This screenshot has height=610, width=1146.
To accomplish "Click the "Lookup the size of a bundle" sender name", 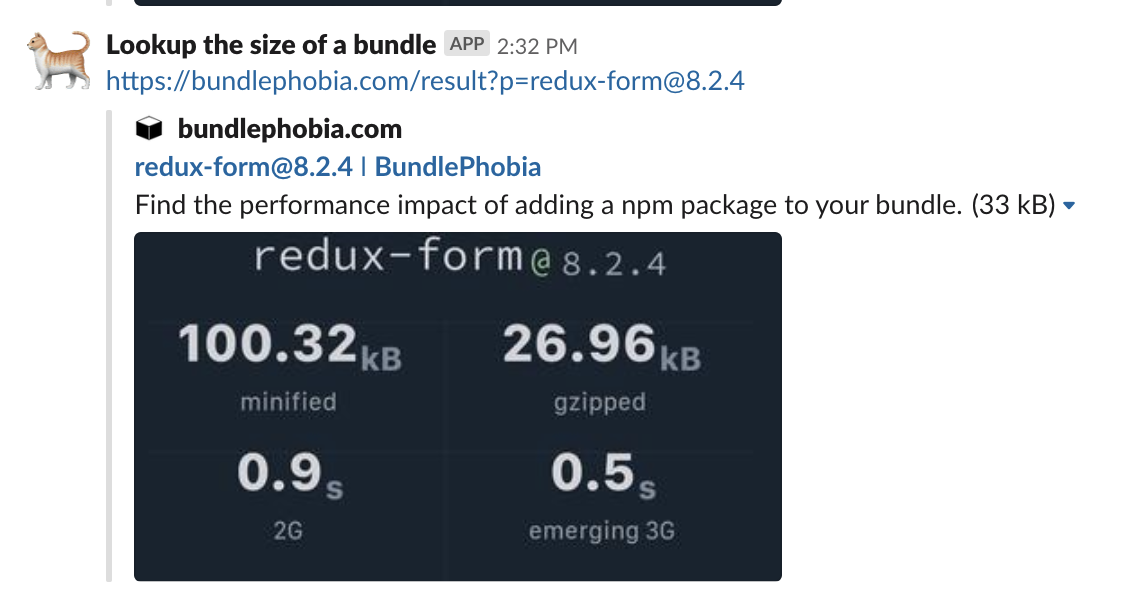I will [271, 45].
